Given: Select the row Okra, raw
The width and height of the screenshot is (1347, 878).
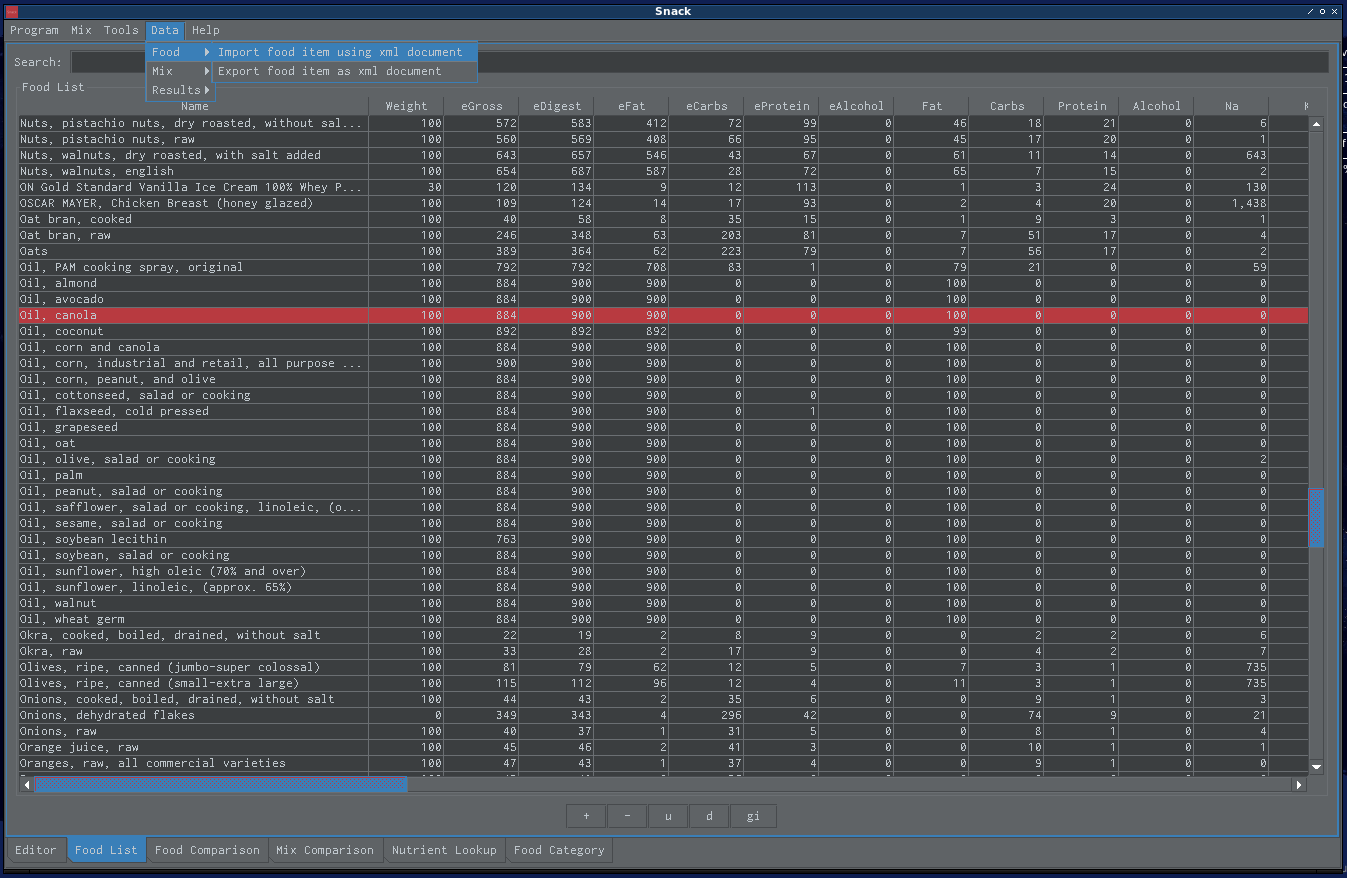Looking at the screenshot, I should click(664, 651).
